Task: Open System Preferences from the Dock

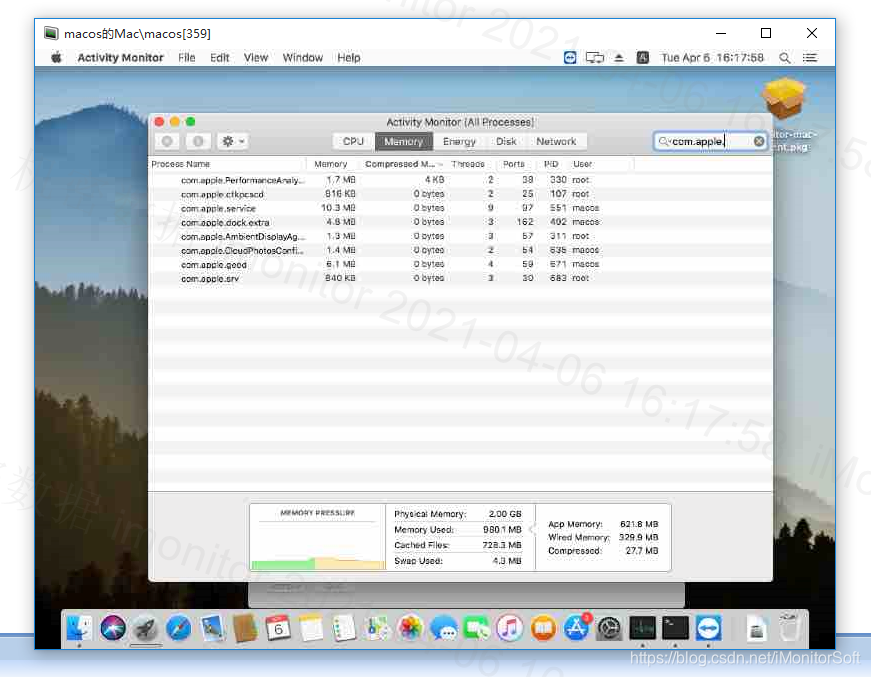Action: 609,629
